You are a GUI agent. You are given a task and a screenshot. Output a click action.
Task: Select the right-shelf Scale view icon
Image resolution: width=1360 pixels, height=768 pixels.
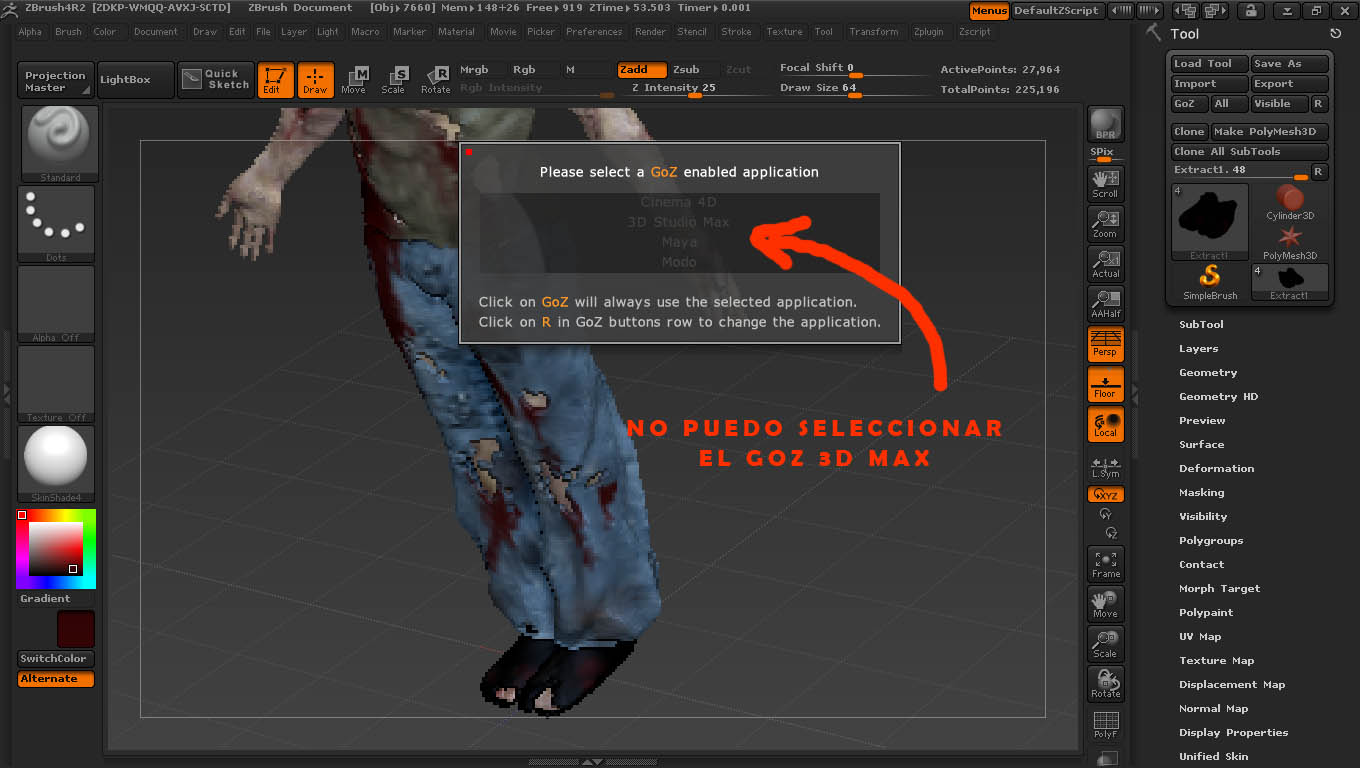pyautogui.click(x=1105, y=644)
